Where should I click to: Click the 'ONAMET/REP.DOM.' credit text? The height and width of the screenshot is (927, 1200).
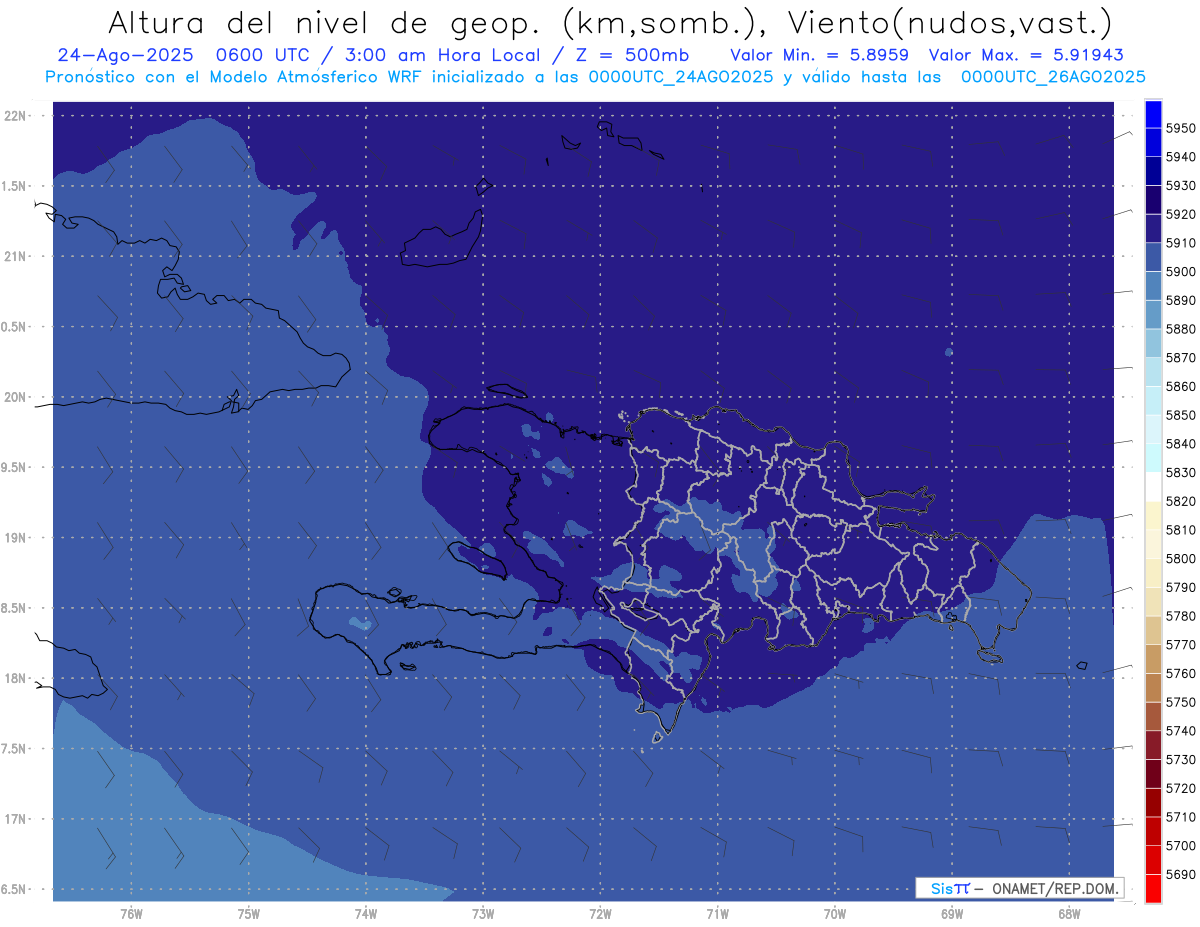pyautogui.click(x=1054, y=888)
